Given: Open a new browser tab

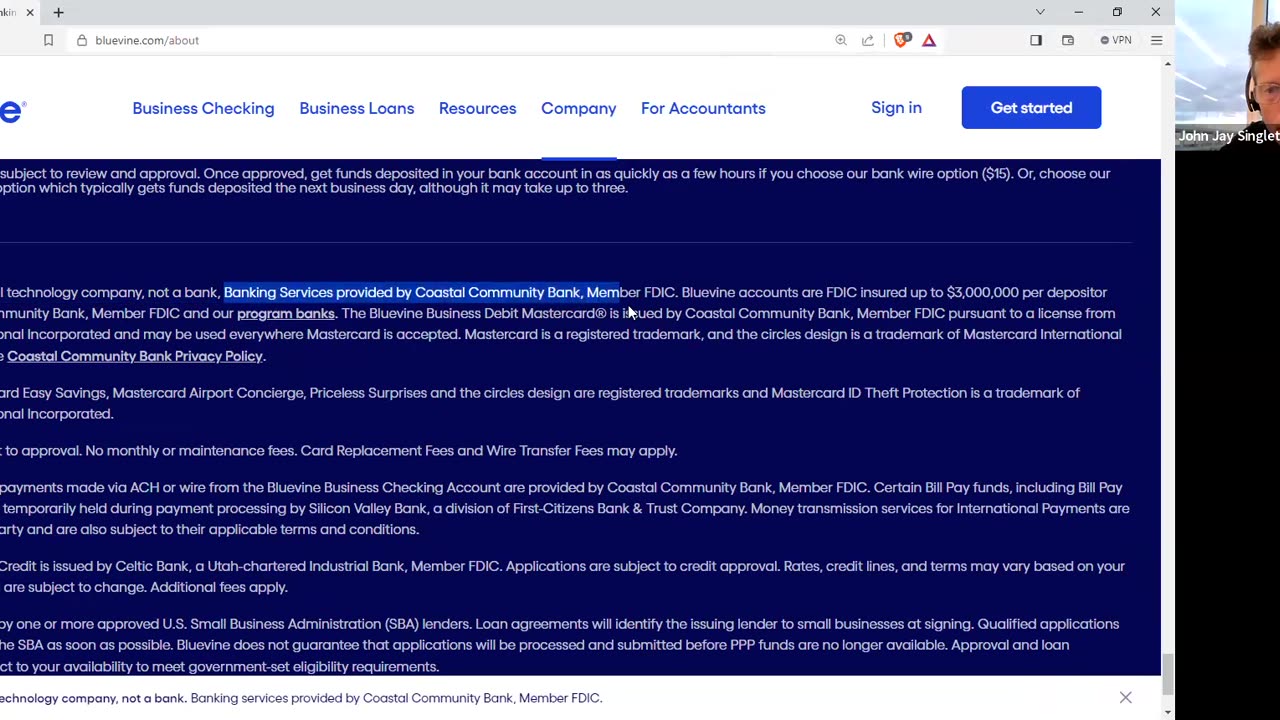Looking at the screenshot, I should pos(58,12).
